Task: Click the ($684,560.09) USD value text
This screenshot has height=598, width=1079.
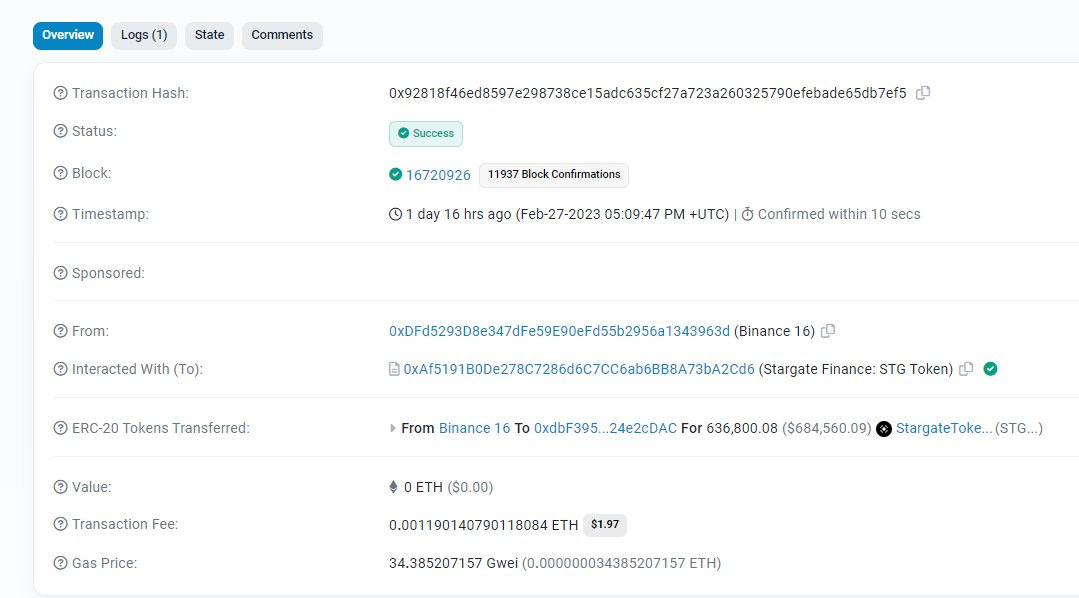Action: (826, 428)
